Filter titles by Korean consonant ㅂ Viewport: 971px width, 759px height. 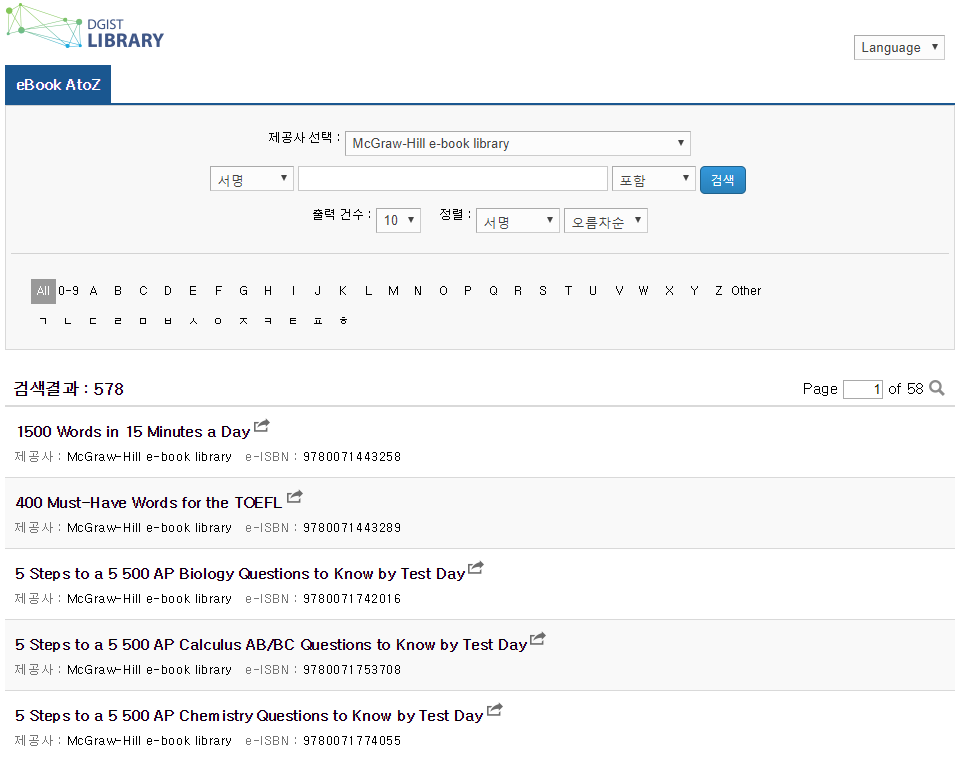168,321
